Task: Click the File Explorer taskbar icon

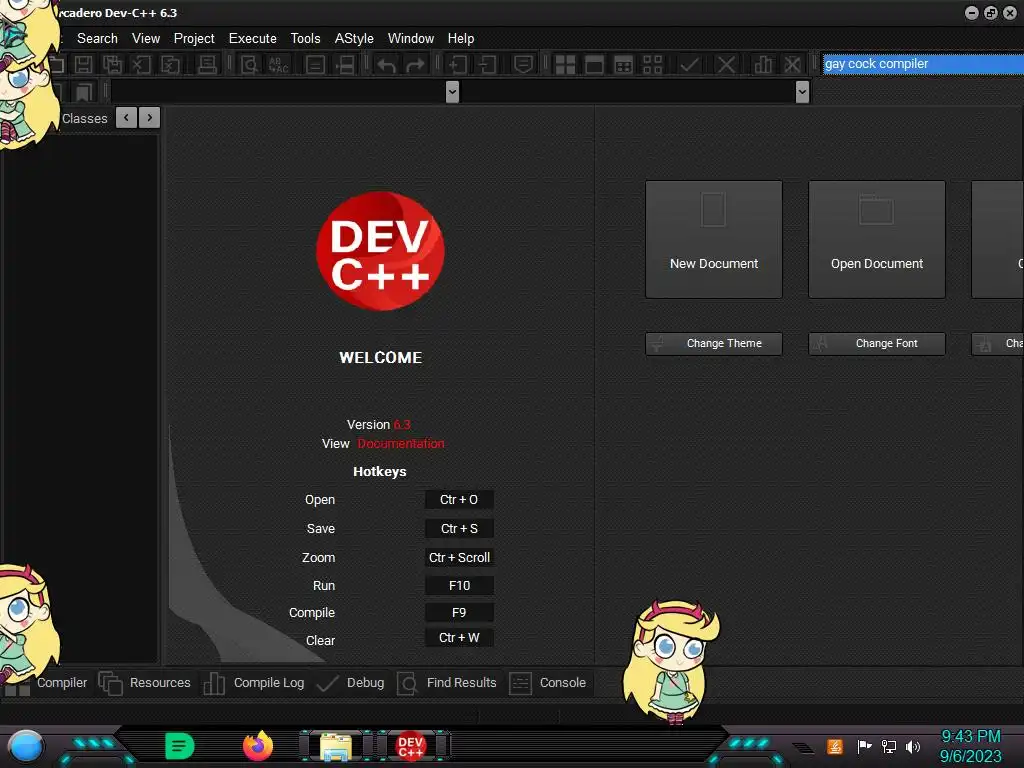Action: [336, 746]
